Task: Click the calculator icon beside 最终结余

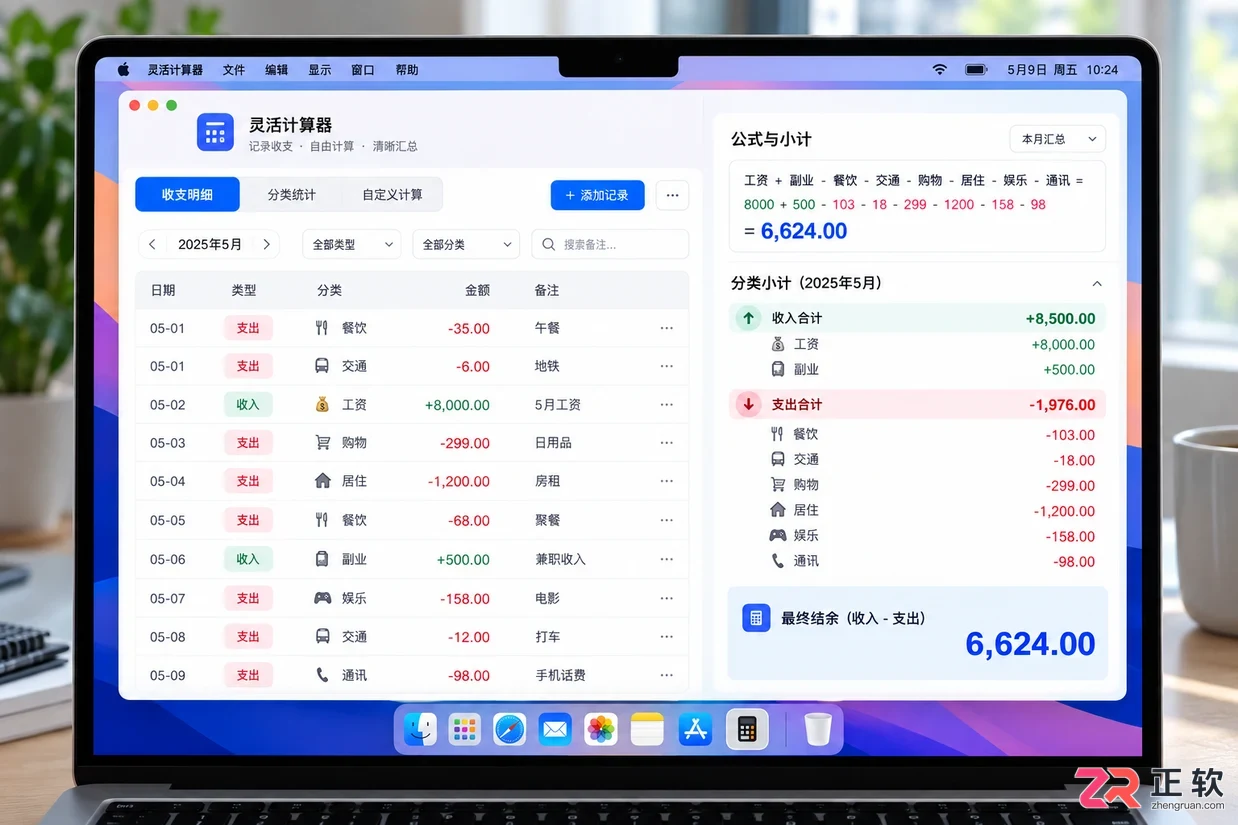Action: coord(756,618)
